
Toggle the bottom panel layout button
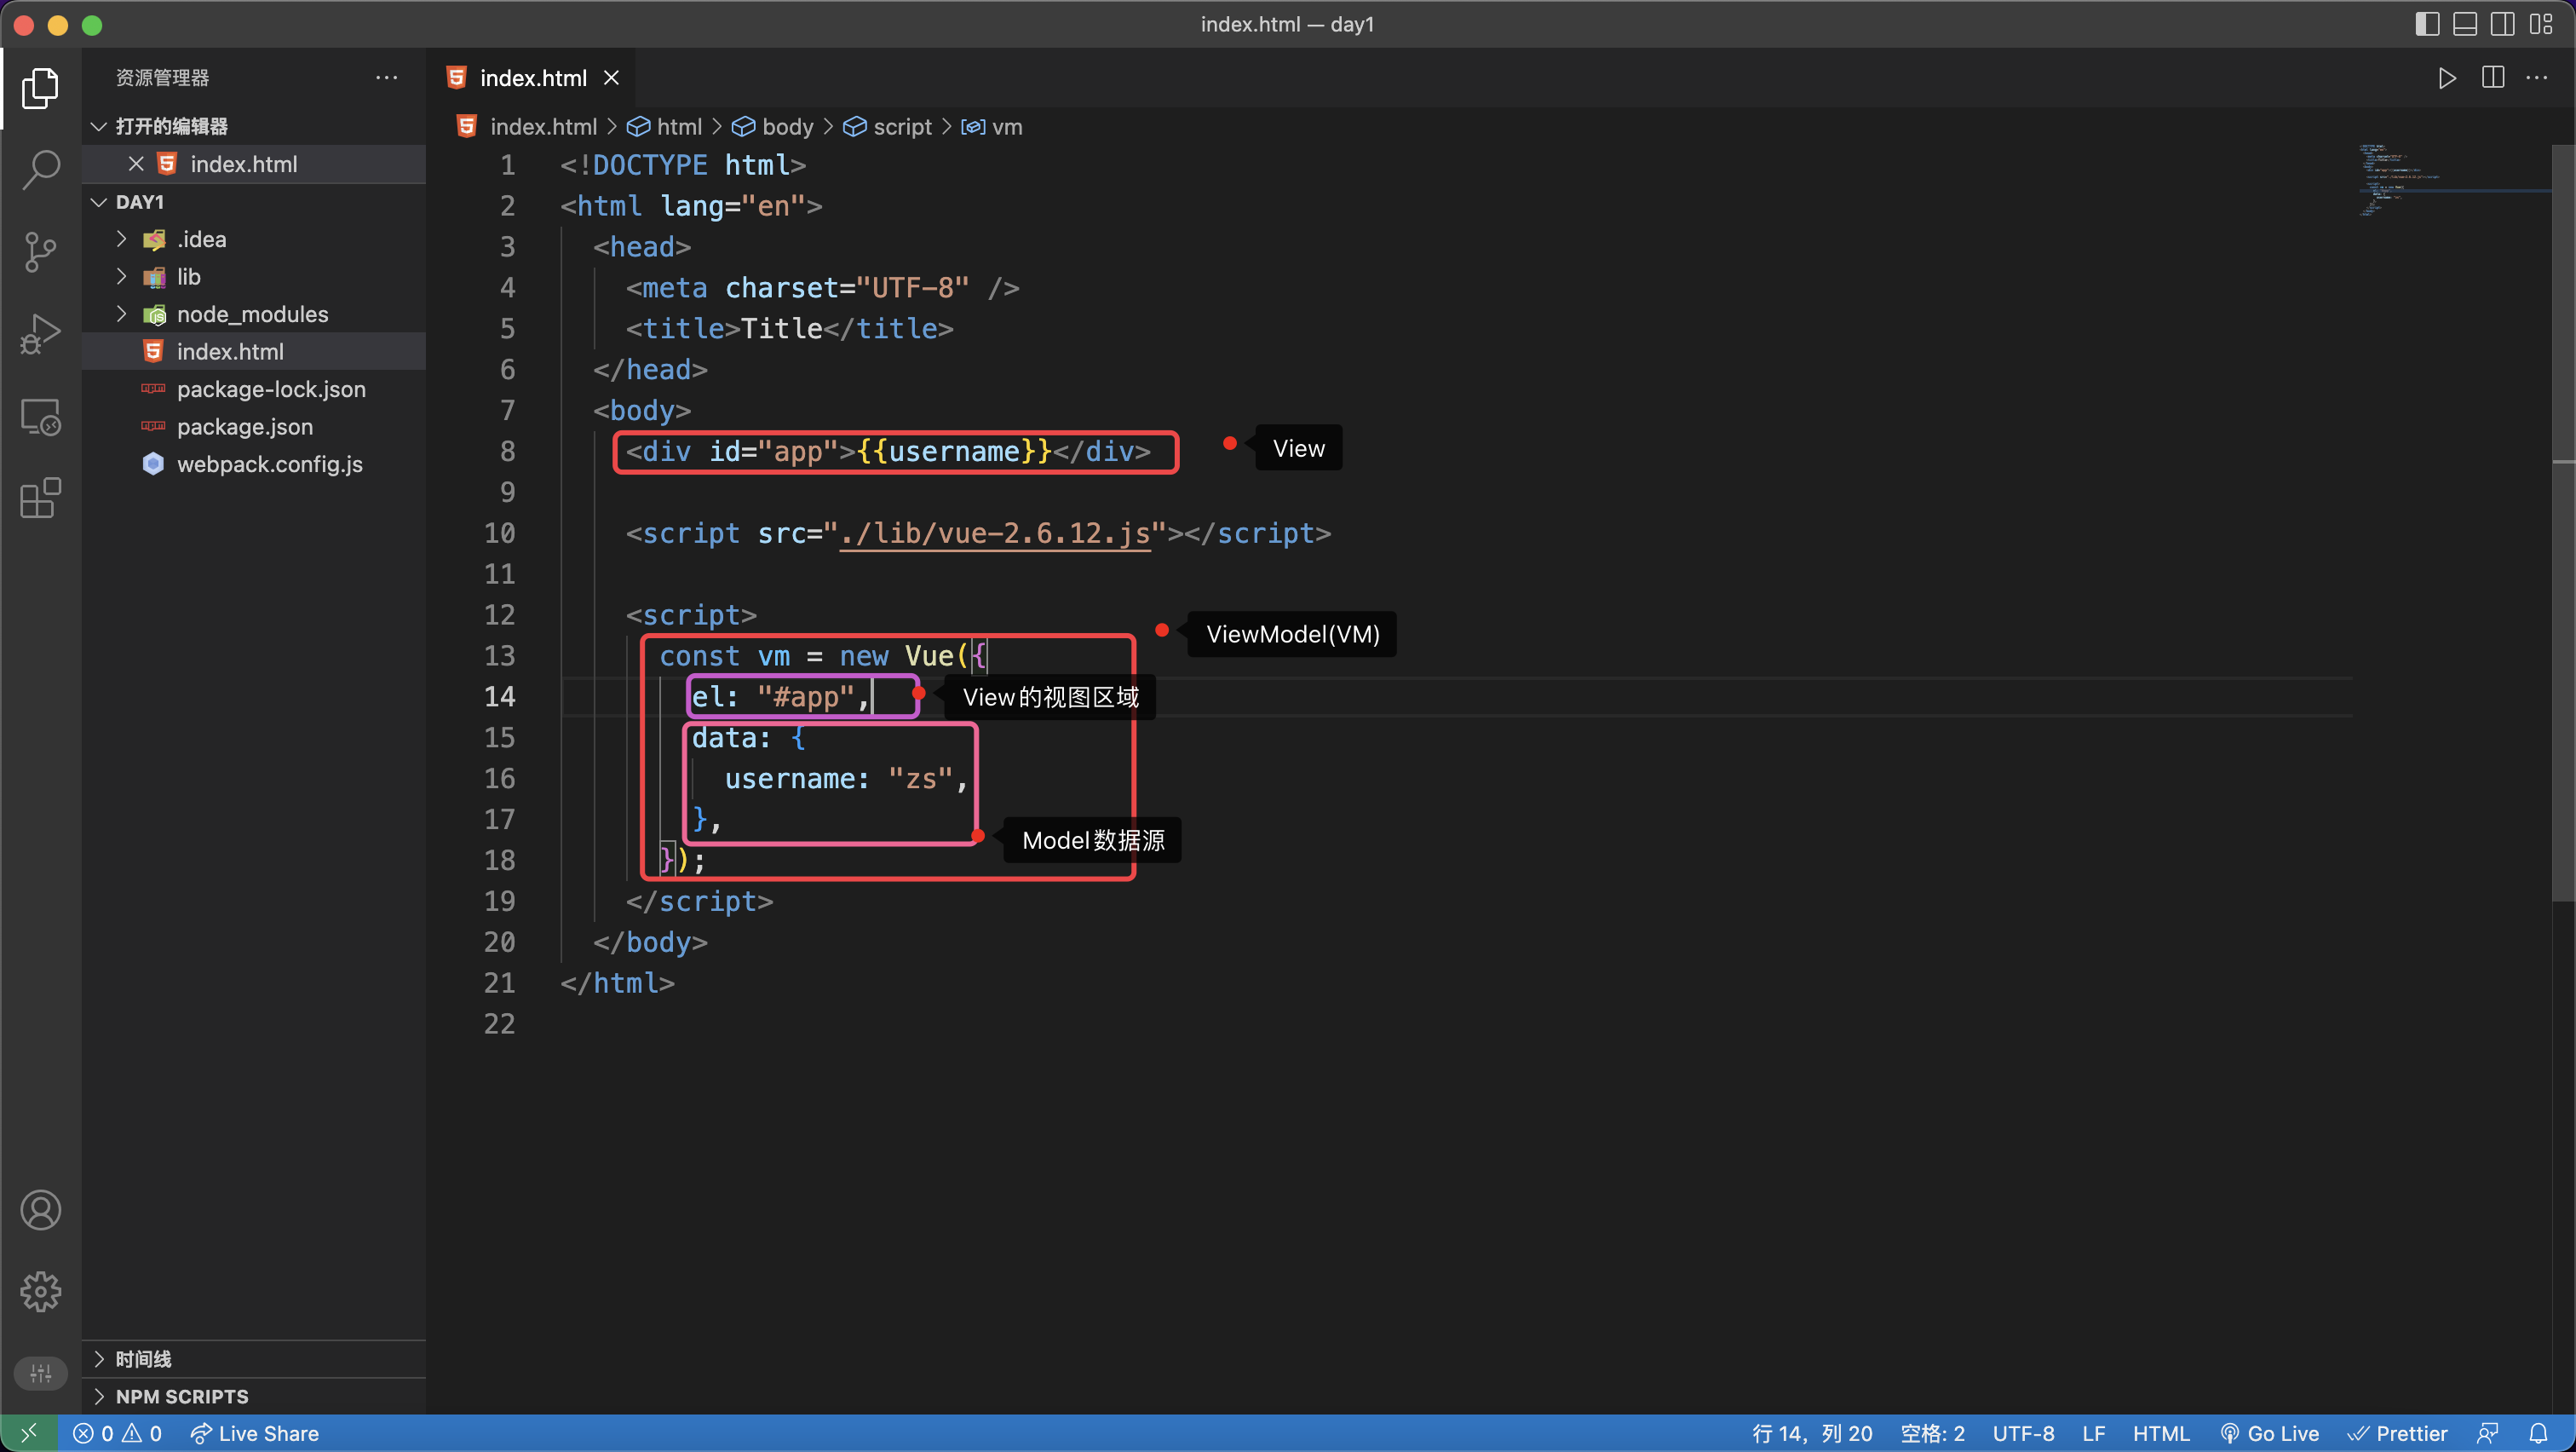tap(2465, 24)
